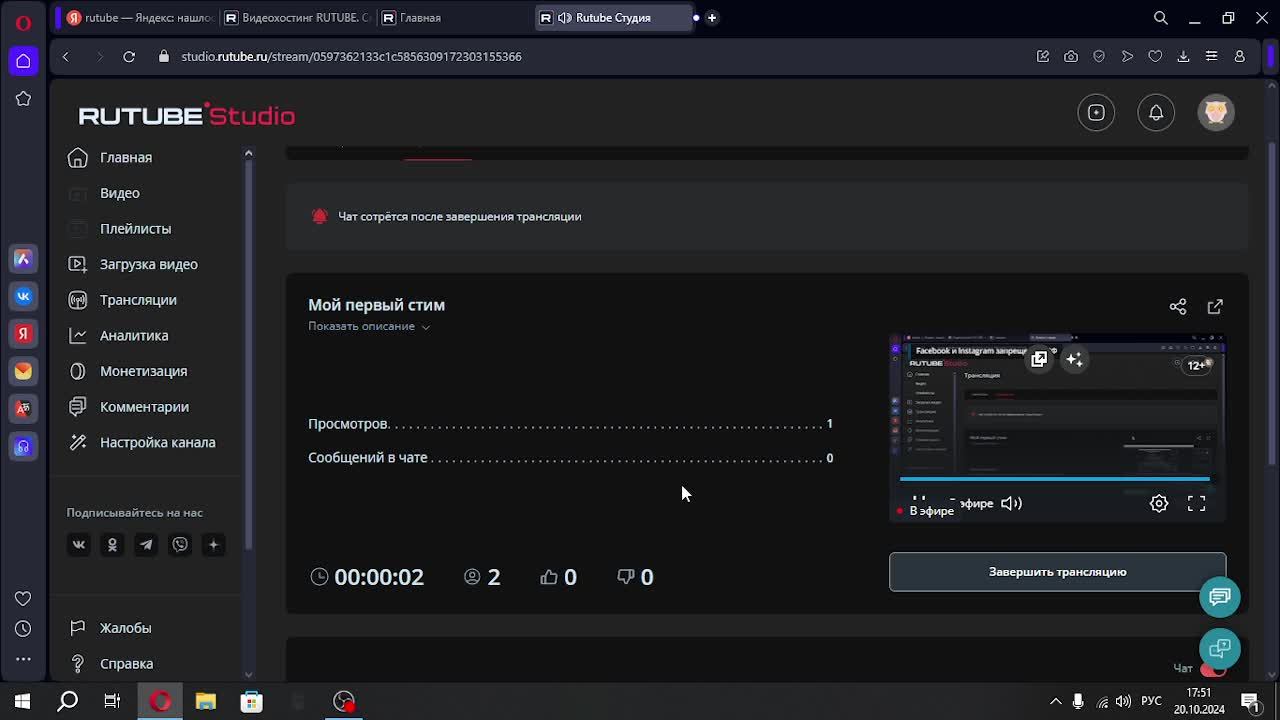
Task: Open the Видео section
Action: coord(104,193)
